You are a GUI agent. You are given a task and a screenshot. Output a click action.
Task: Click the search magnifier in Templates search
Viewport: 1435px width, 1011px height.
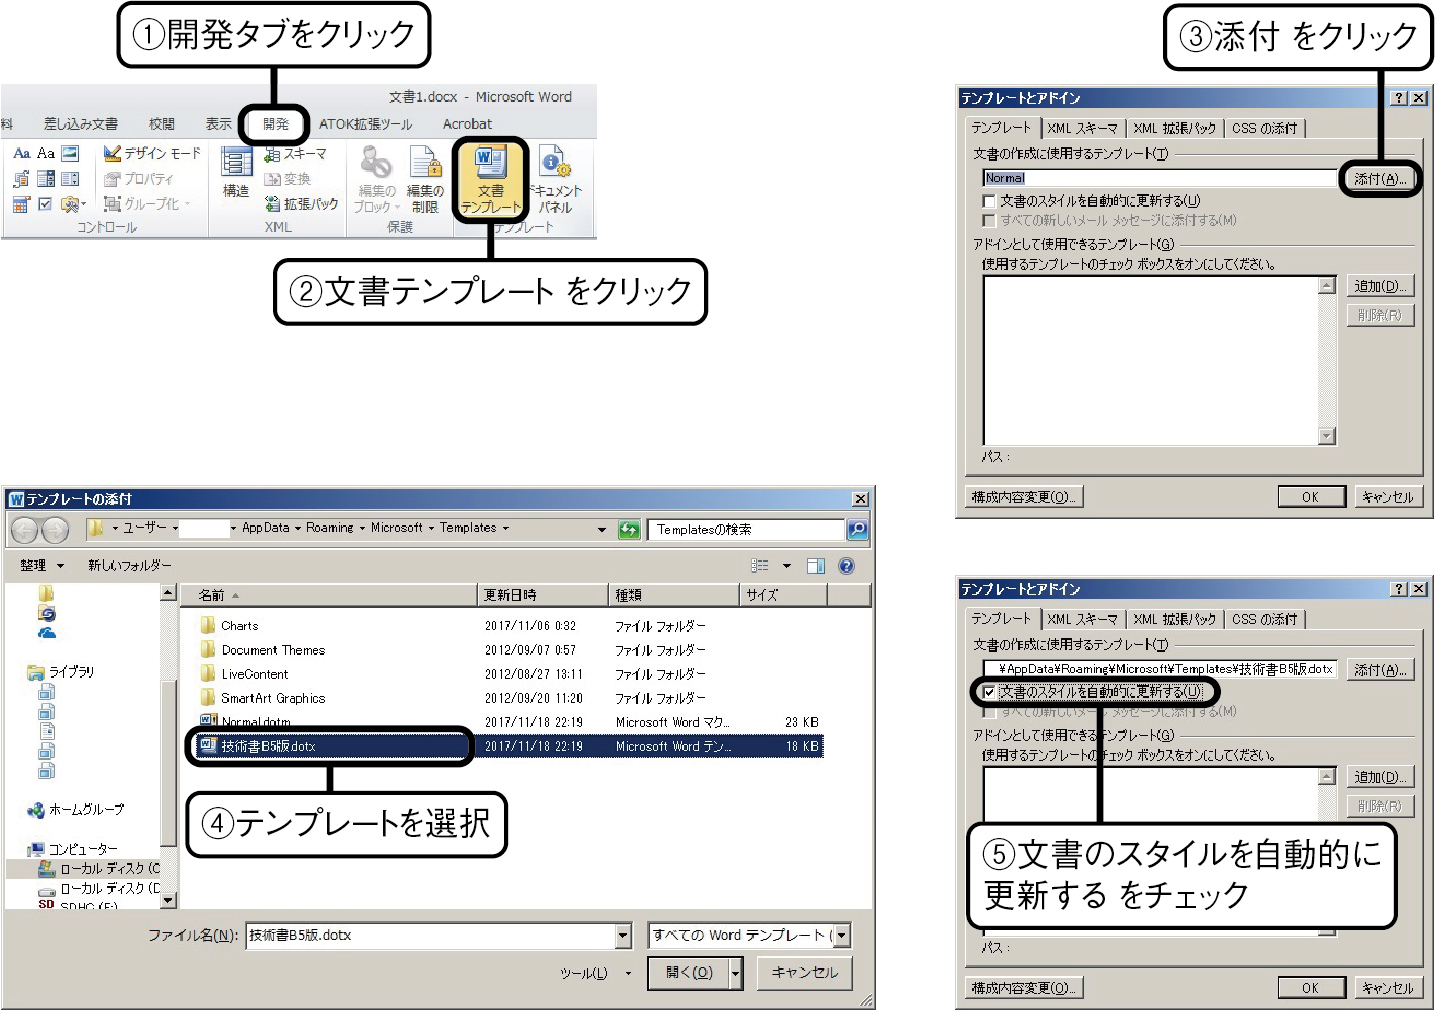click(x=857, y=529)
